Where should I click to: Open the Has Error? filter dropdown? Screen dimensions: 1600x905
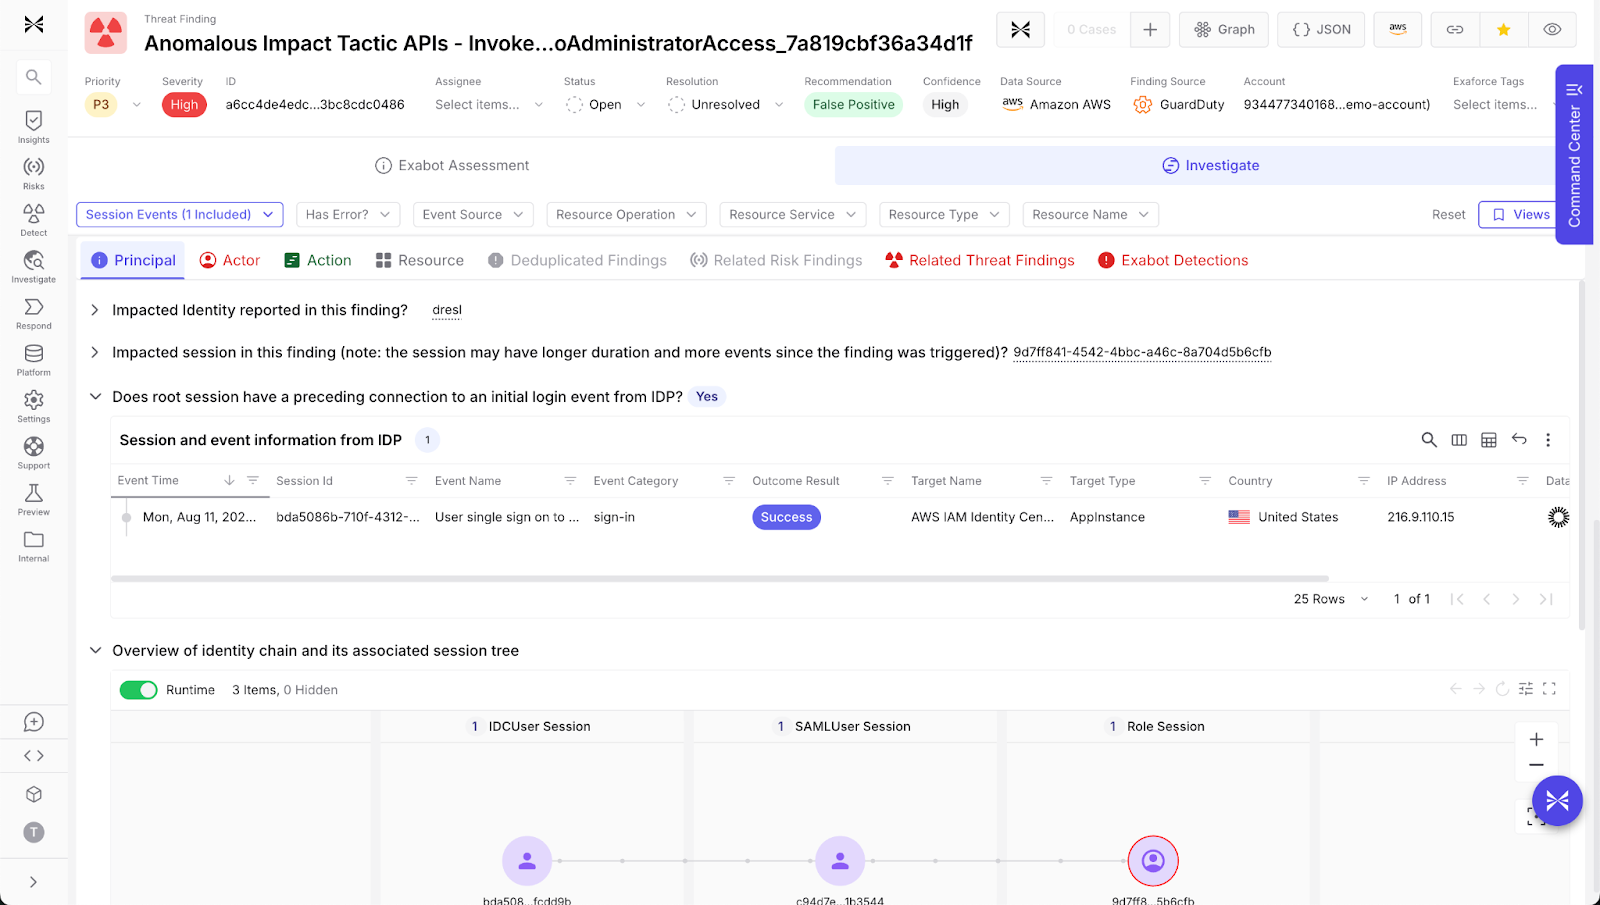348,215
